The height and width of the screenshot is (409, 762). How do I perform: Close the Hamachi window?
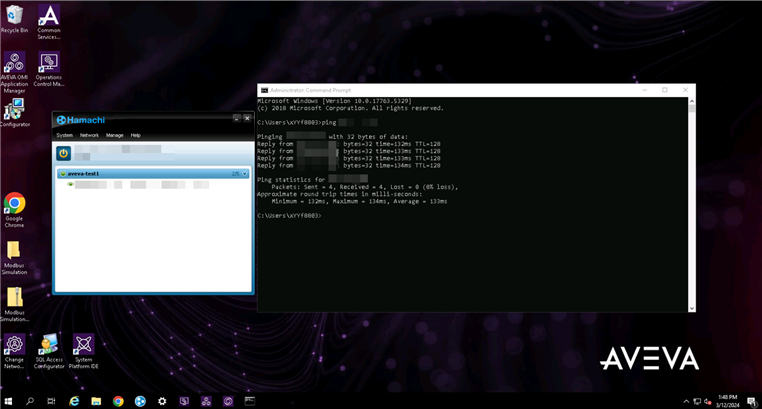tap(247, 118)
